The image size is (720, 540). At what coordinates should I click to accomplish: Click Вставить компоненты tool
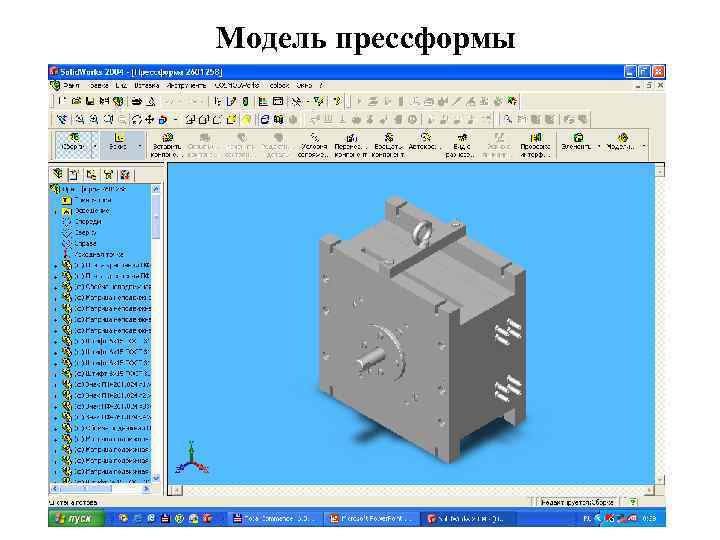167,146
